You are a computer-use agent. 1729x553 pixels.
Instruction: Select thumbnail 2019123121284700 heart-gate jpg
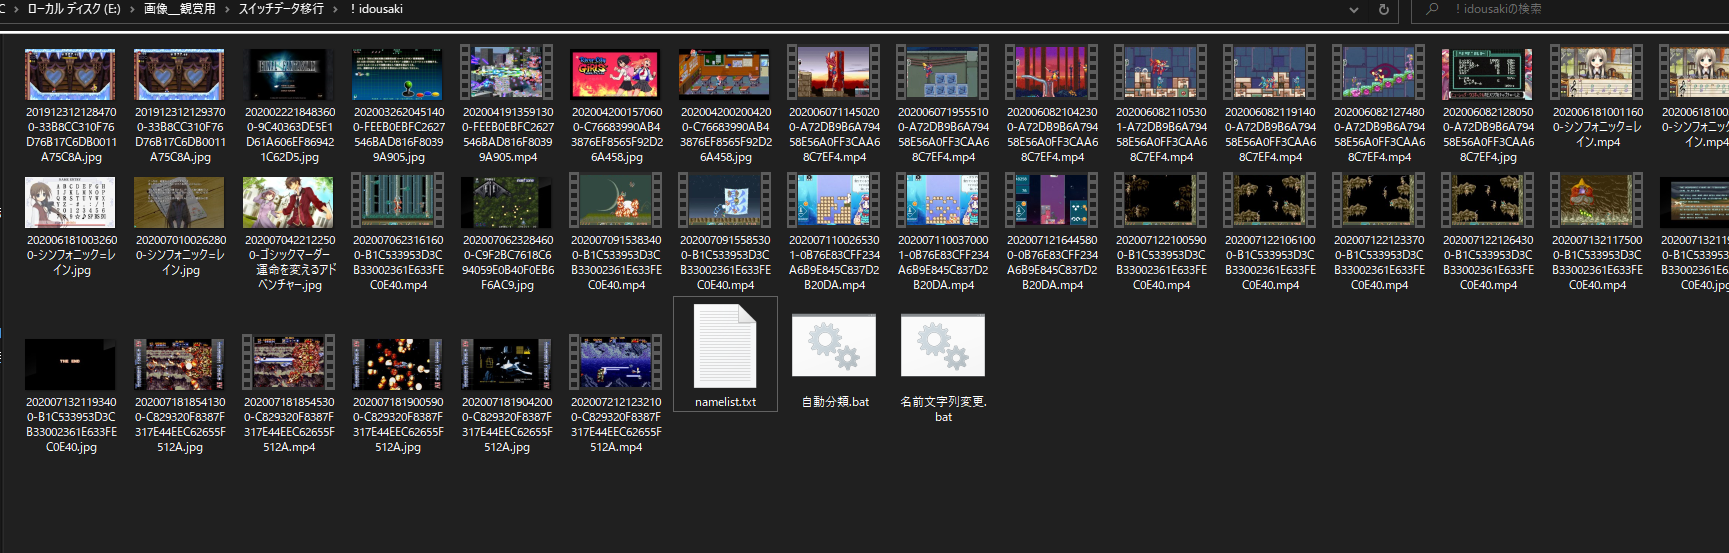click(x=71, y=74)
